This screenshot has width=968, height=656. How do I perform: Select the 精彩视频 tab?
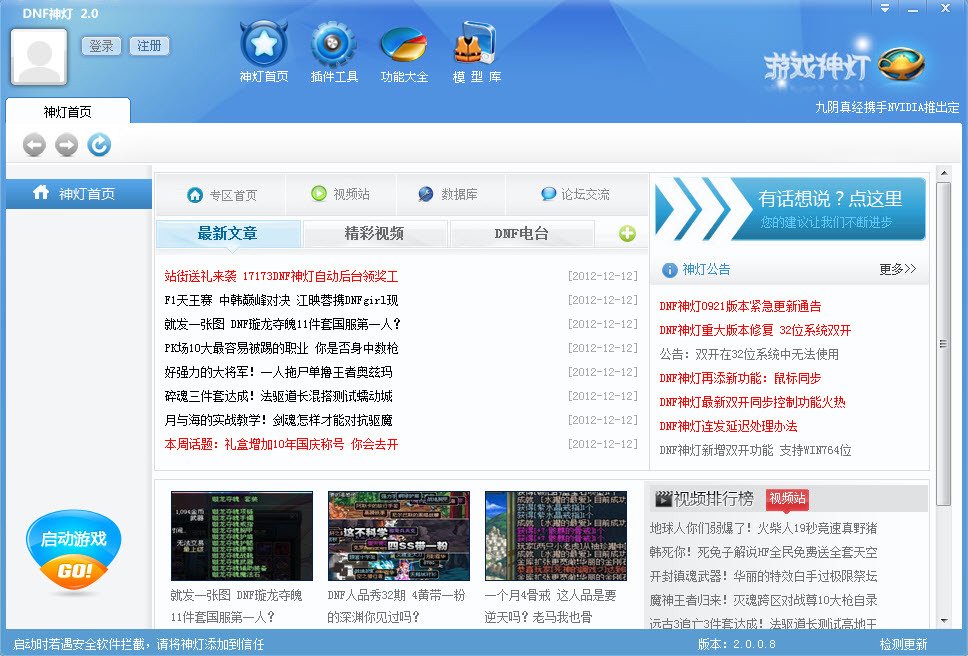(x=375, y=234)
